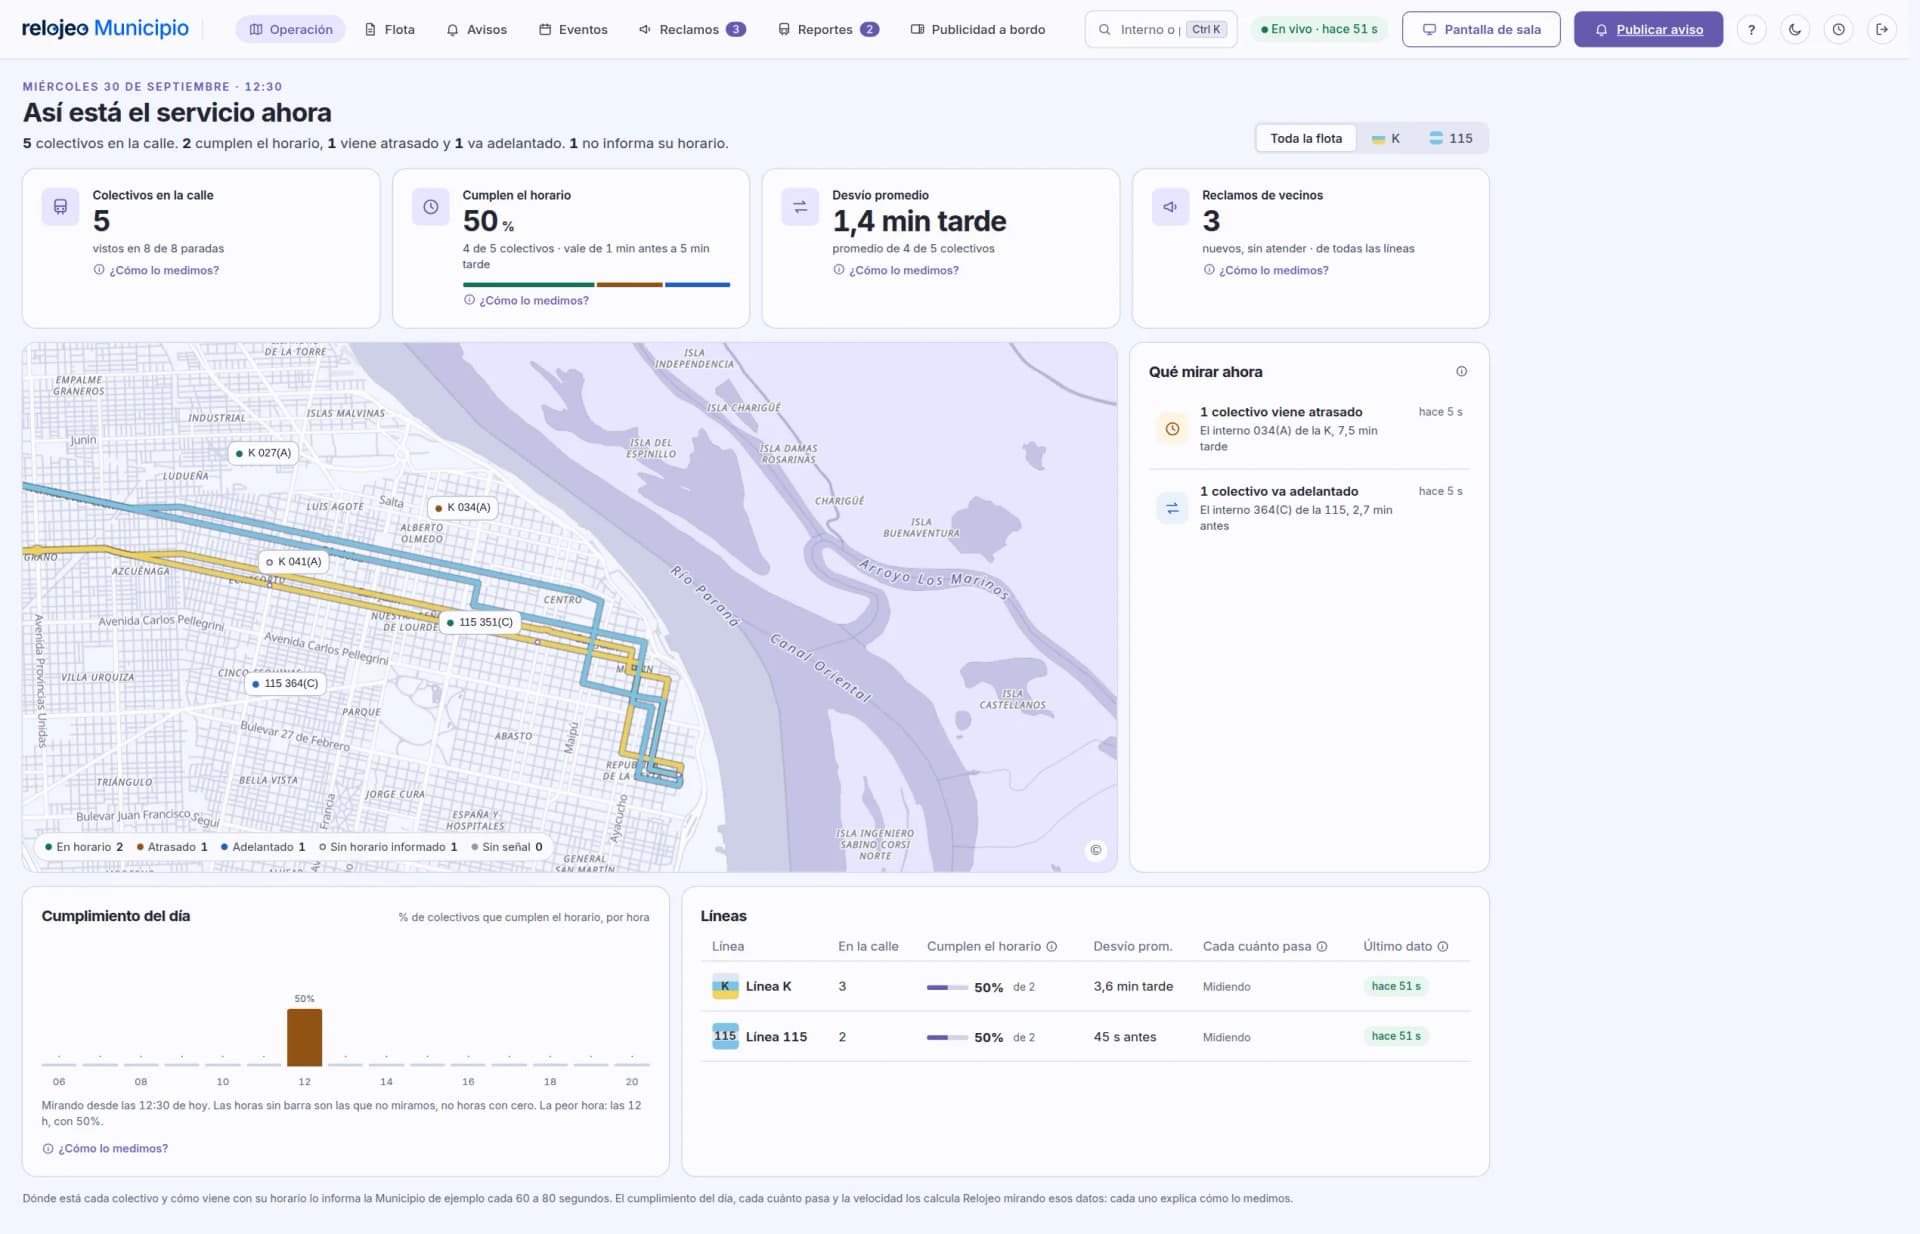Screen dimensions: 1920x1234
Task: Open alert 1 colectivo va adelantado
Action: coord(1309,509)
